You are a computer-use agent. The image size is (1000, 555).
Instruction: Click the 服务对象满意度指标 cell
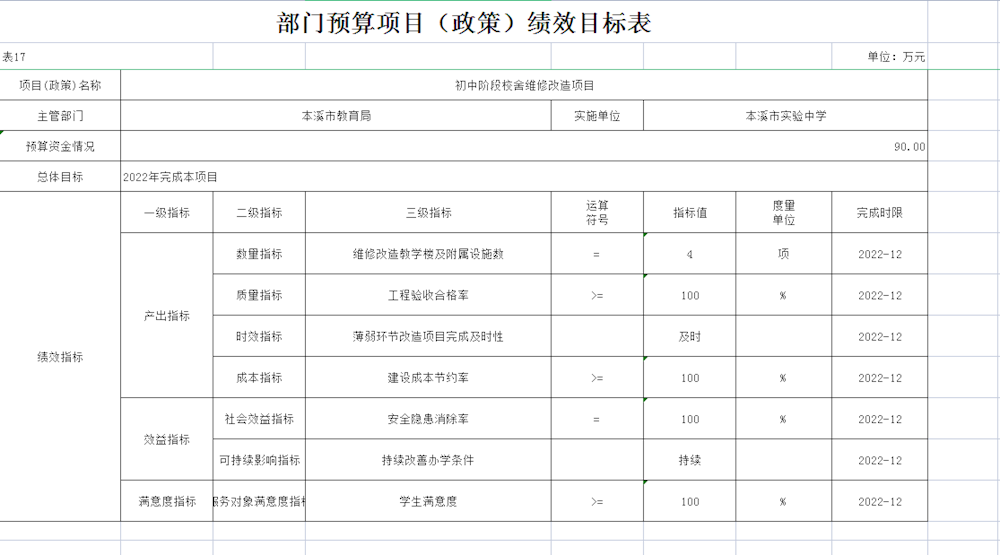pos(259,501)
